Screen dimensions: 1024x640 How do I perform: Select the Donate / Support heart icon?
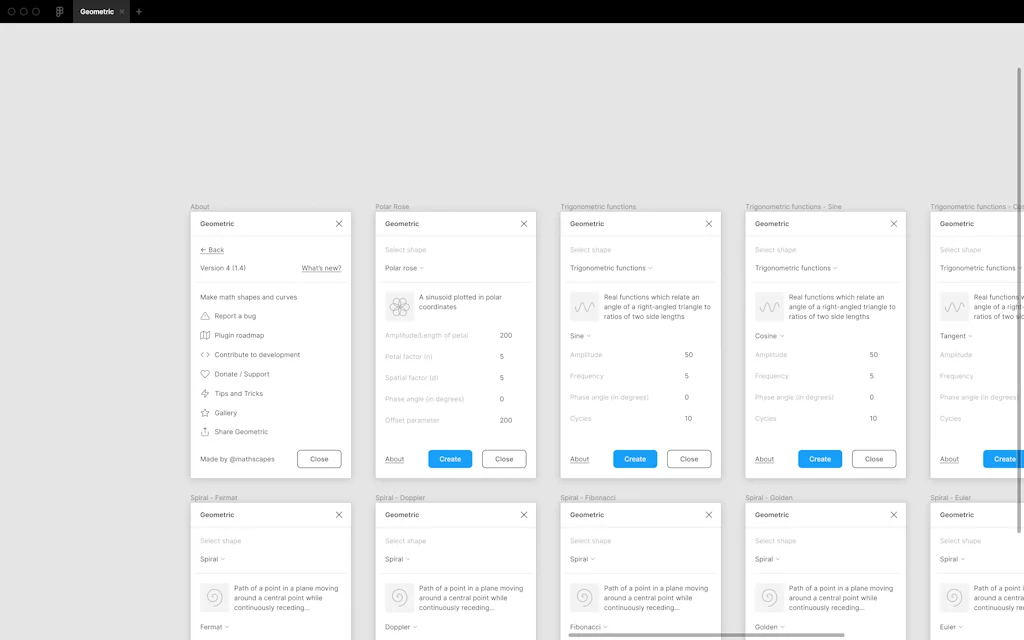coord(205,373)
